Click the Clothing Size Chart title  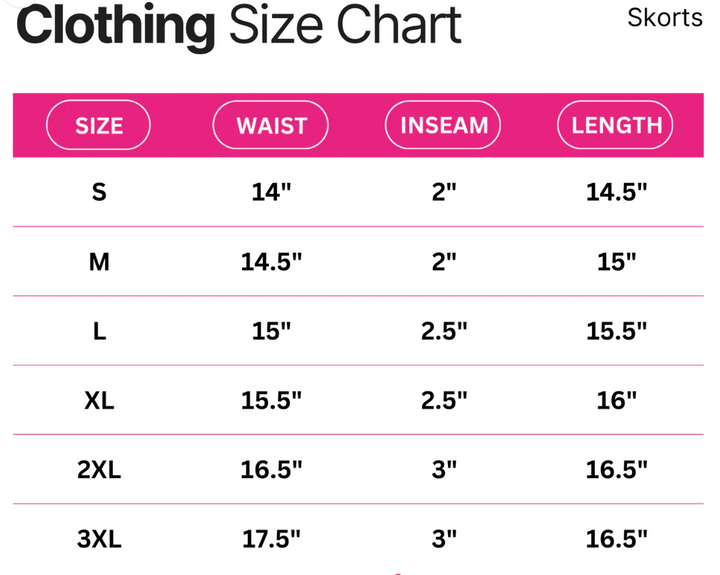click(239, 26)
